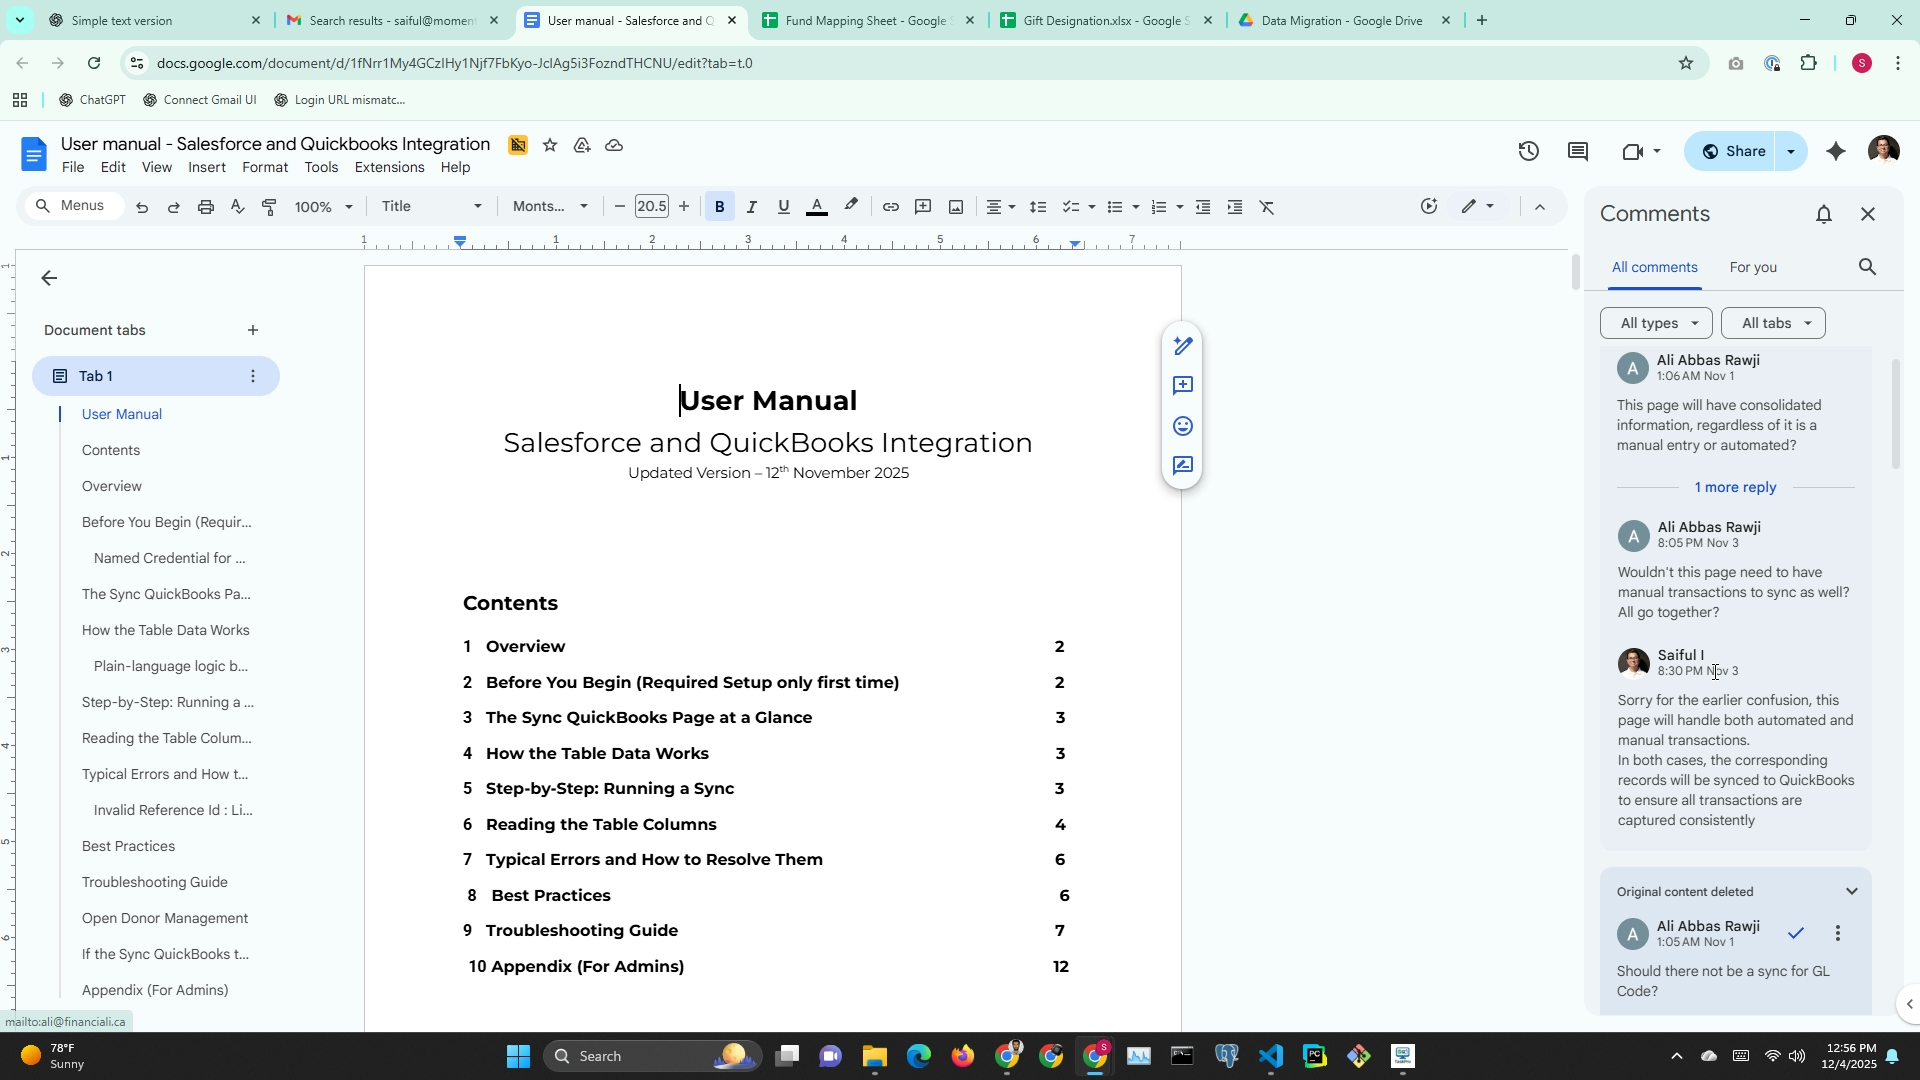
Task: Open the Title paragraph style dropdown
Action: (x=431, y=207)
